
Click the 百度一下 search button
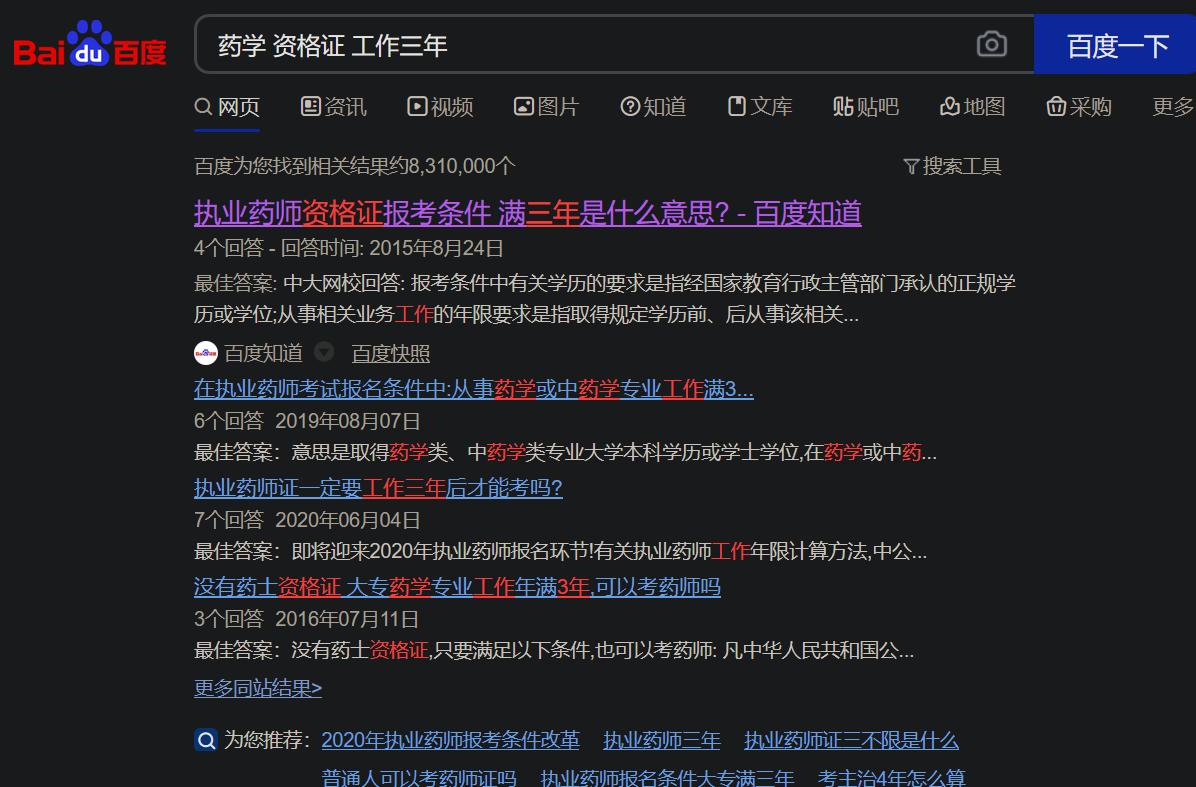point(1116,45)
